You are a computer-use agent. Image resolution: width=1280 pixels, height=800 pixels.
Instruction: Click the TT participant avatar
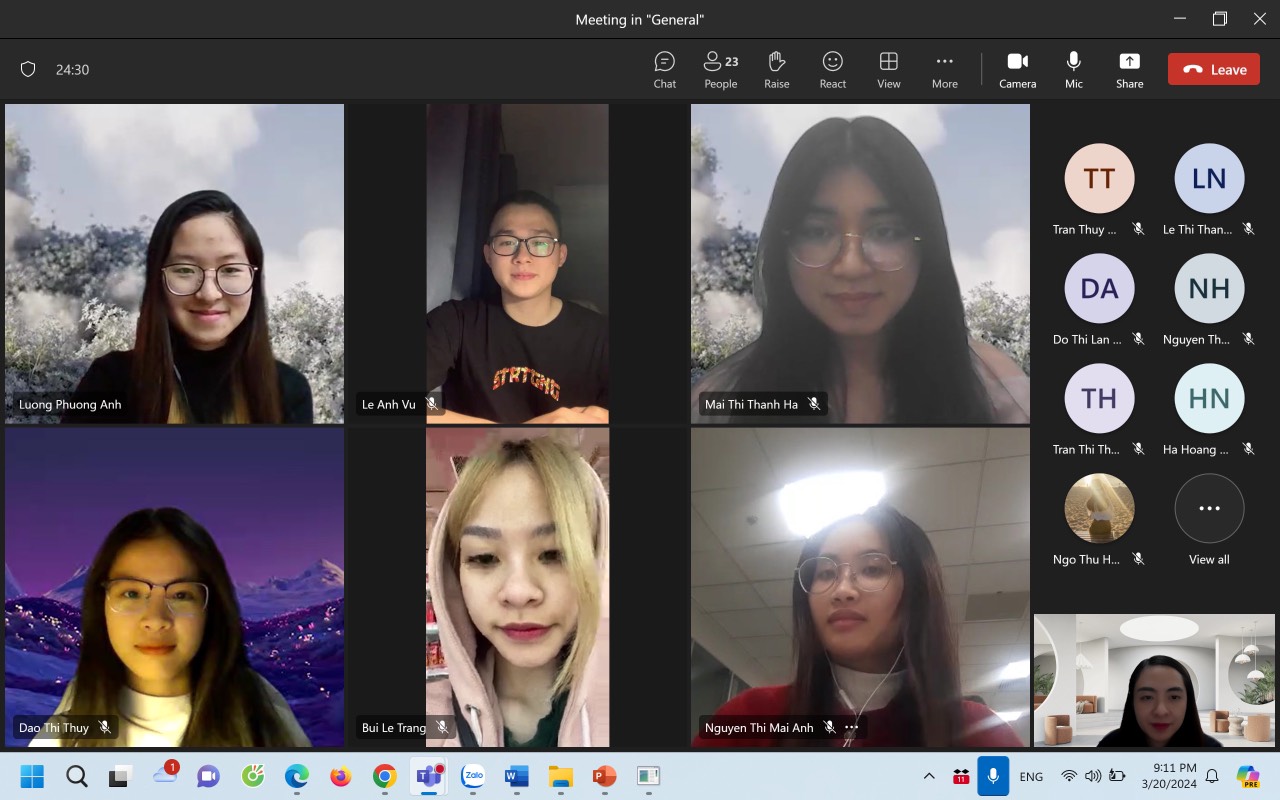coord(1099,179)
